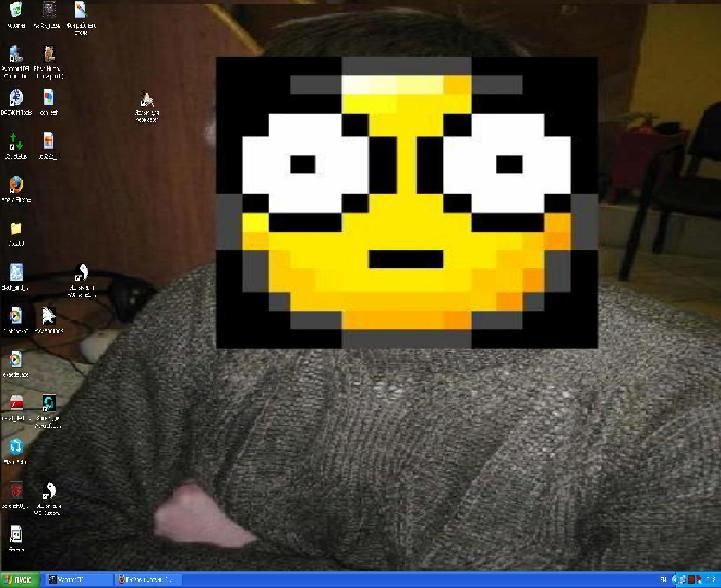Switch to second taskbar window with yellow icon
721x588 pixels.
coord(147,580)
